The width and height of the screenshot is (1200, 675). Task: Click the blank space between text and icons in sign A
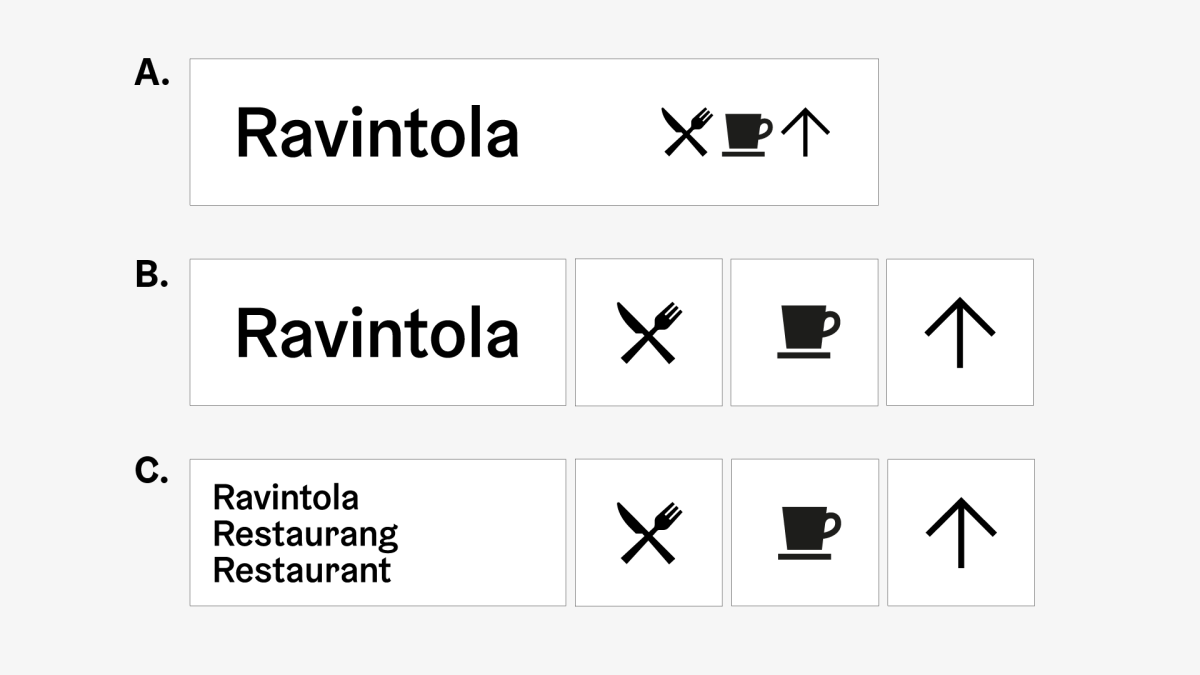click(x=590, y=133)
